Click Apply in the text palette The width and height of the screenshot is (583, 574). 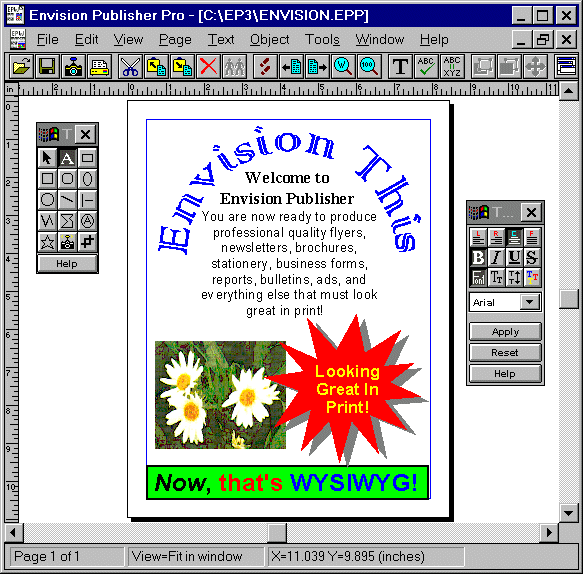pos(505,332)
